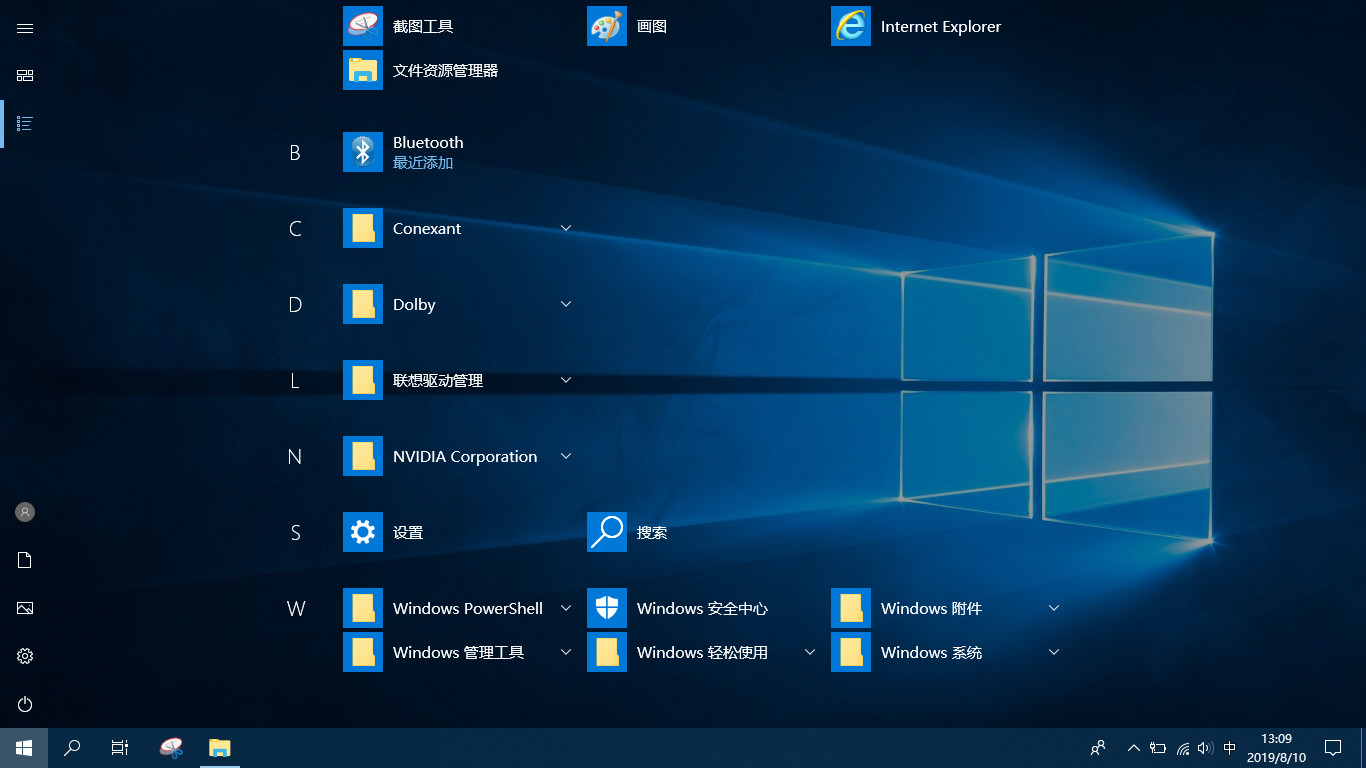Screen dimensions: 1366x768
Task: Open 文件资源管理器 in the app list
Action: tap(459, 71)
